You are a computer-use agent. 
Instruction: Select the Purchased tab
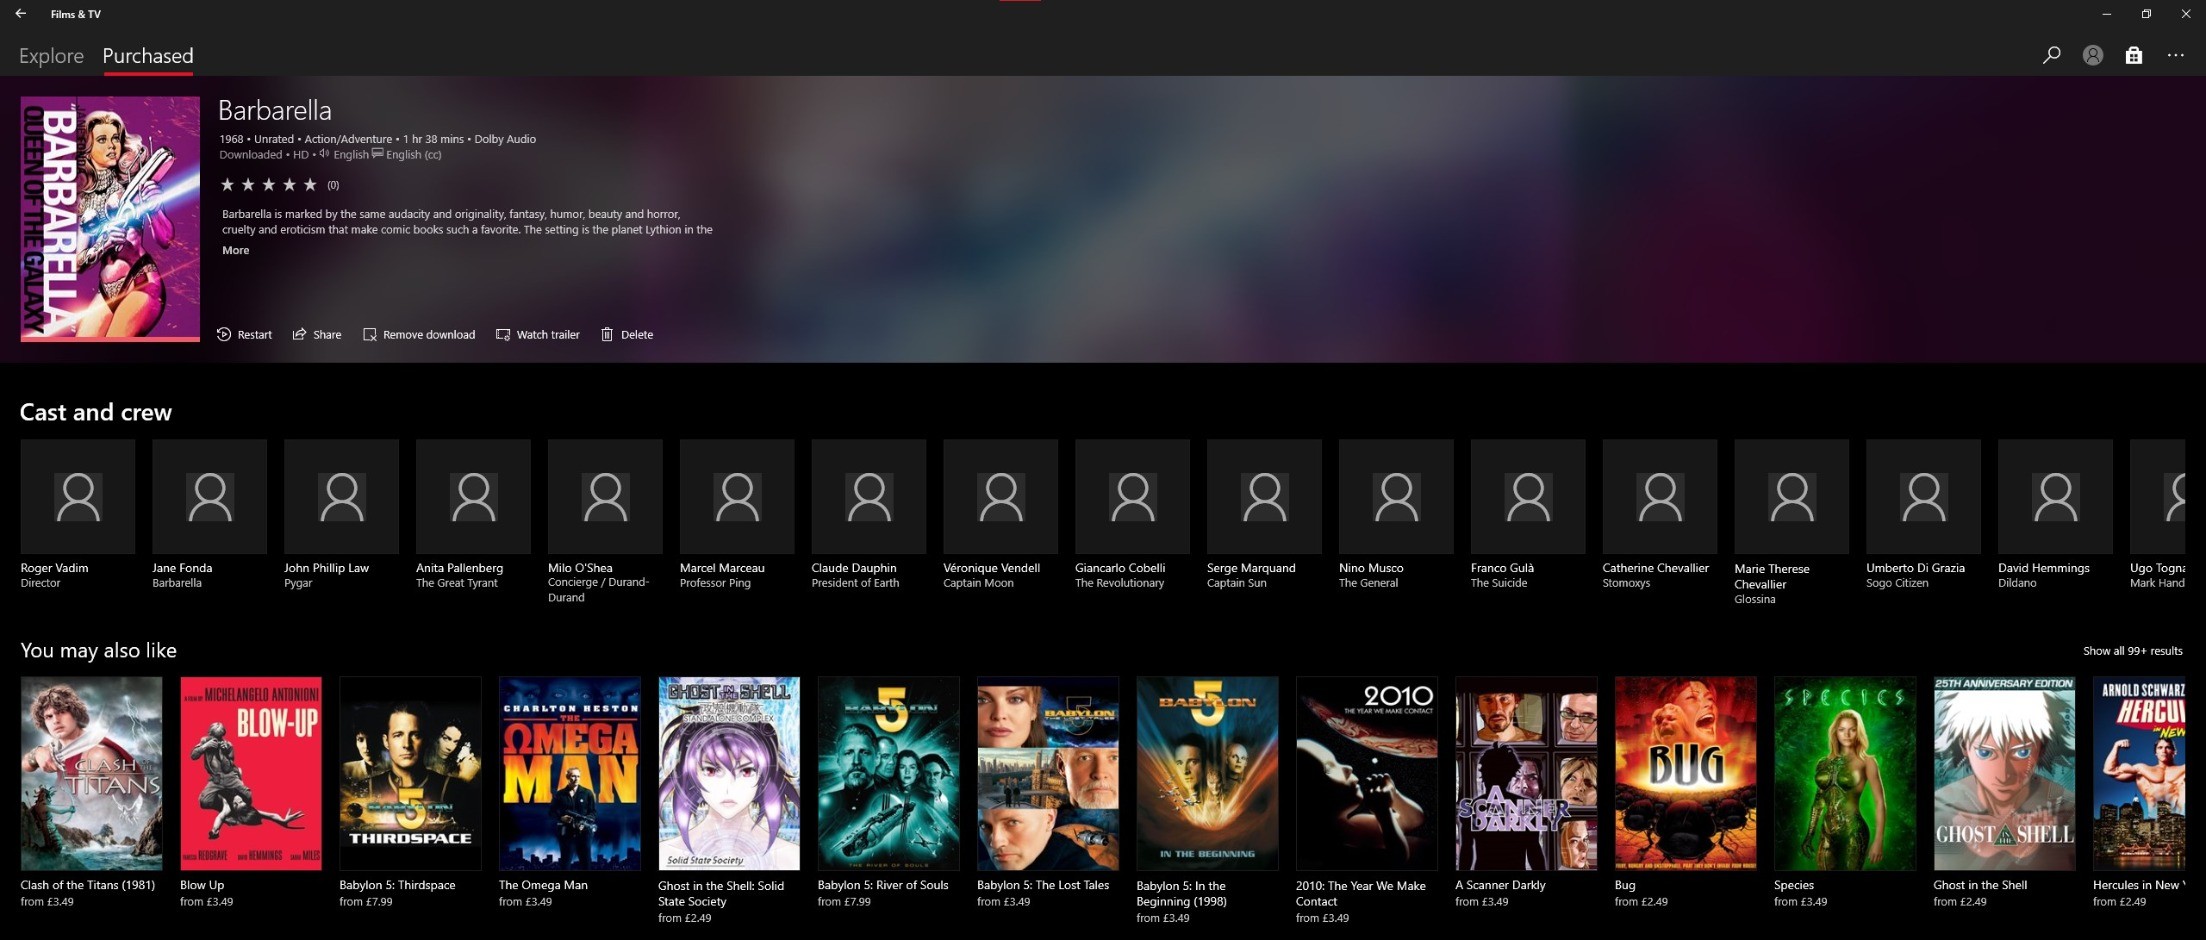pyautogui.click(x=148, y=56)
